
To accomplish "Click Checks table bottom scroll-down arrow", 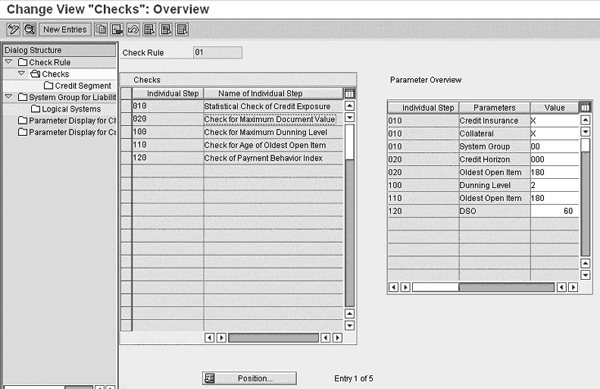I will click(350, 326).
